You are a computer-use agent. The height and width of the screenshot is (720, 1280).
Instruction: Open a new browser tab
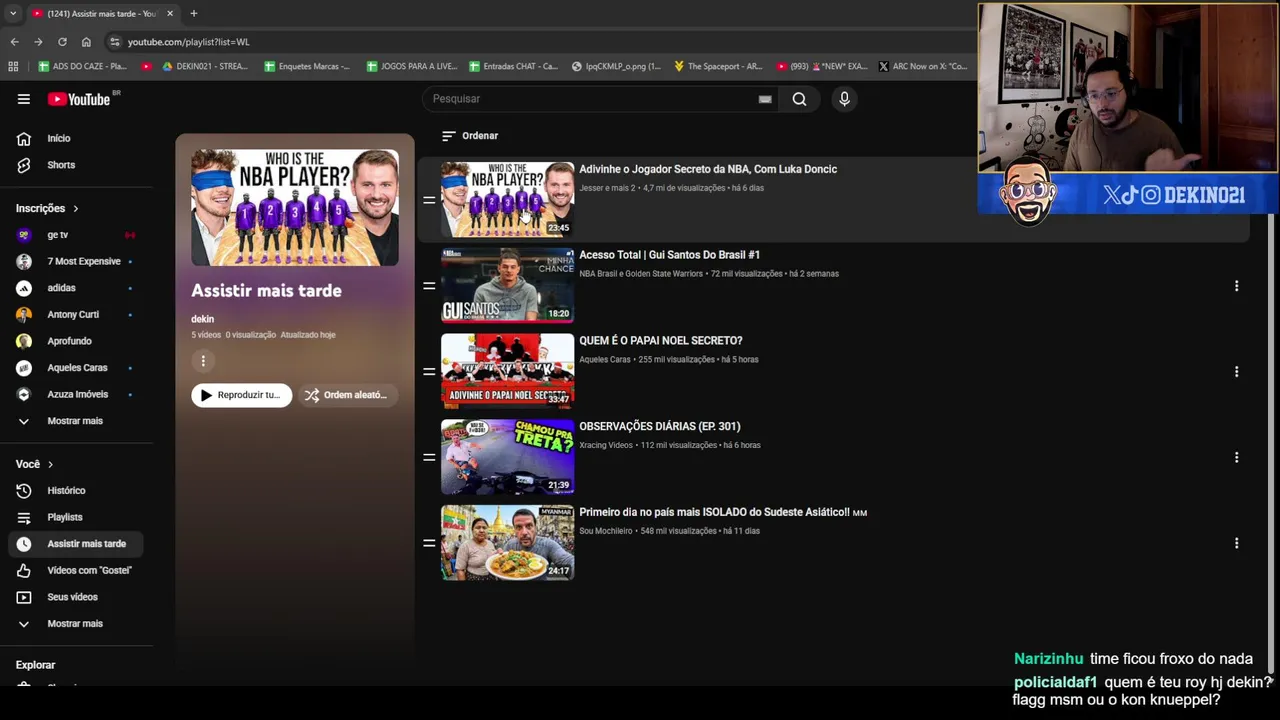point(194,13)
